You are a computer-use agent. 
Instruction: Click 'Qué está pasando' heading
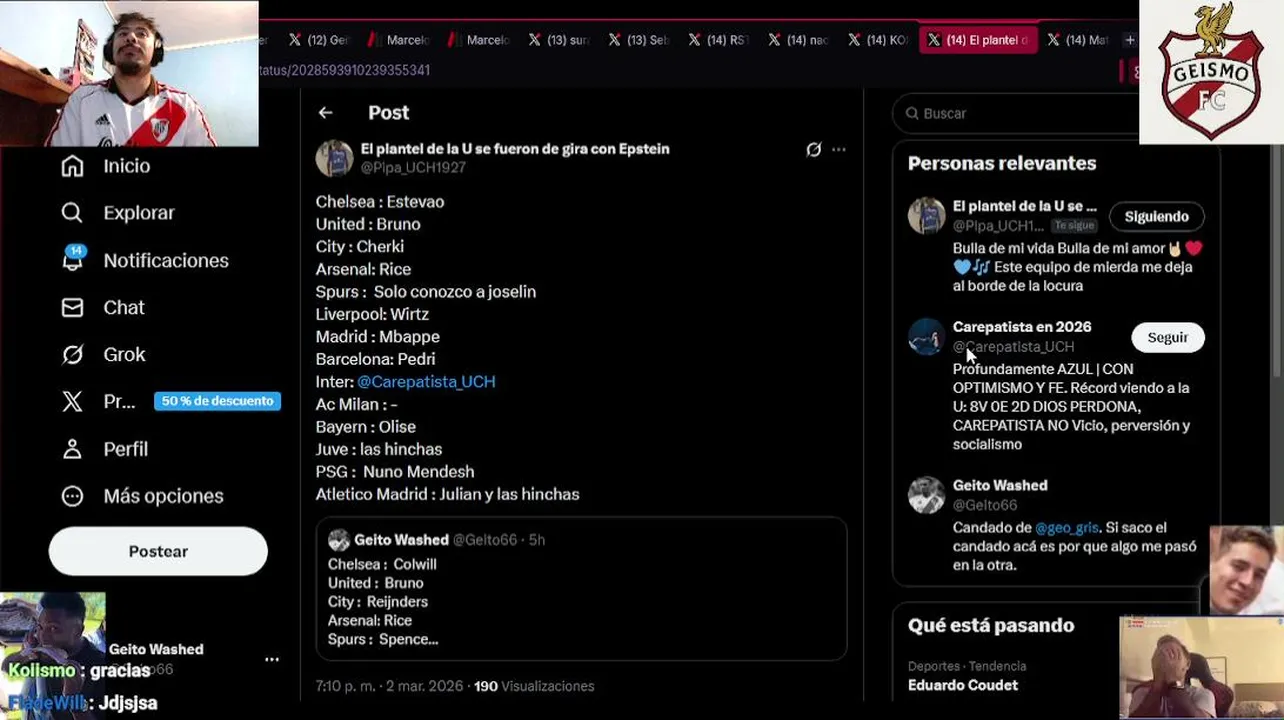pos(991,626)
